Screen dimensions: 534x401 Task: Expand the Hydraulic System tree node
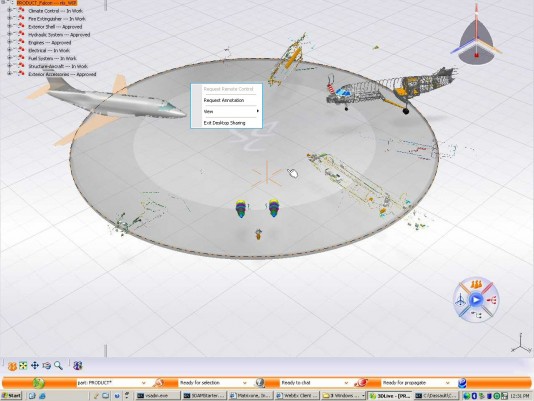(x=10, y=33)
